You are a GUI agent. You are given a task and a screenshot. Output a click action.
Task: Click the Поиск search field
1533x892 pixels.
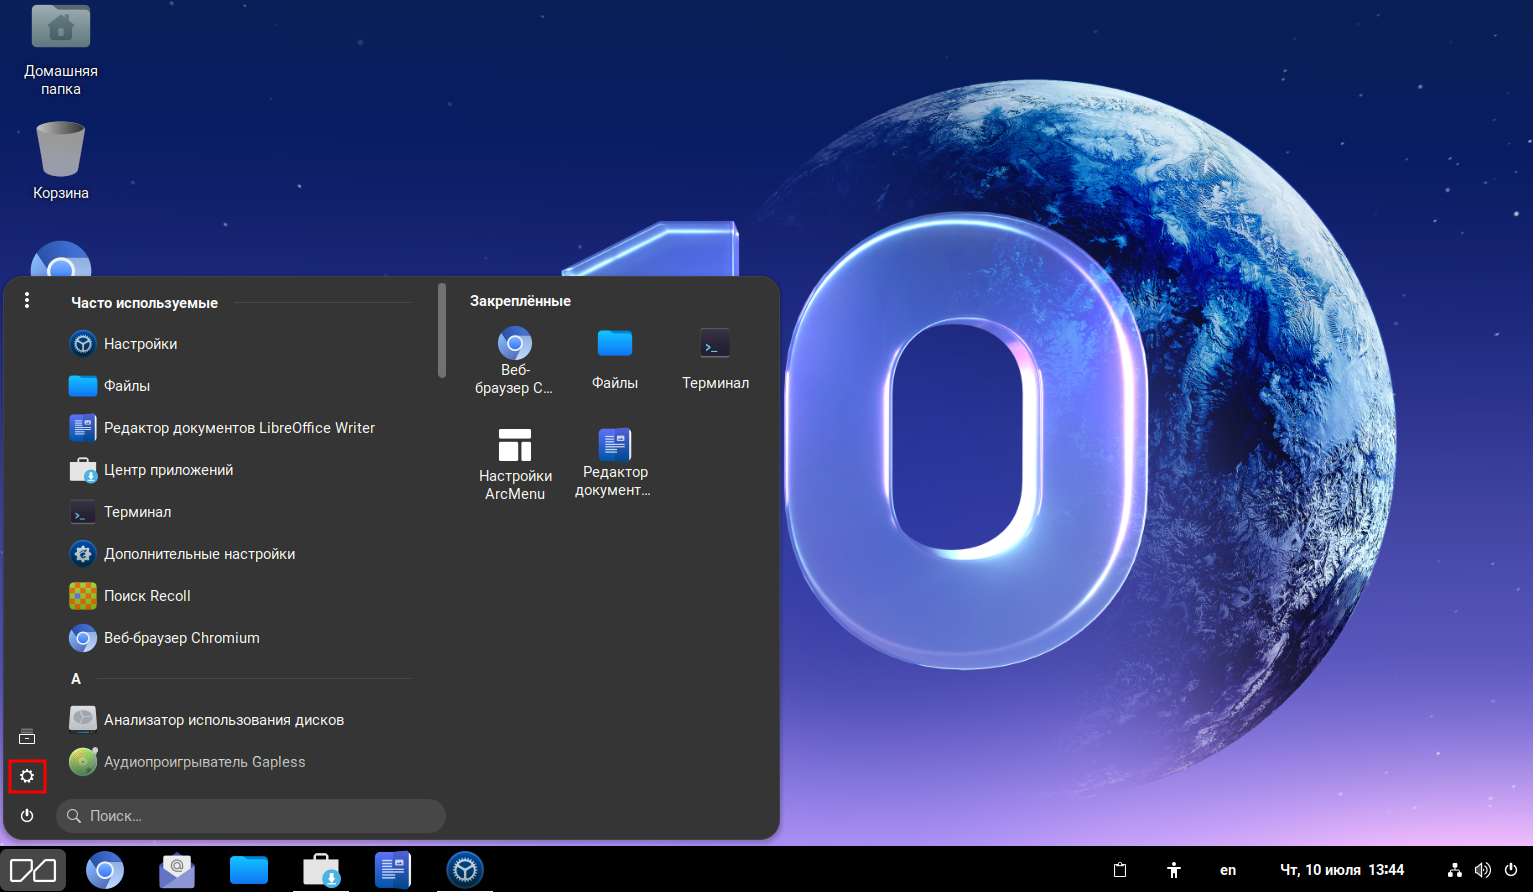click(x=250, y=816)
